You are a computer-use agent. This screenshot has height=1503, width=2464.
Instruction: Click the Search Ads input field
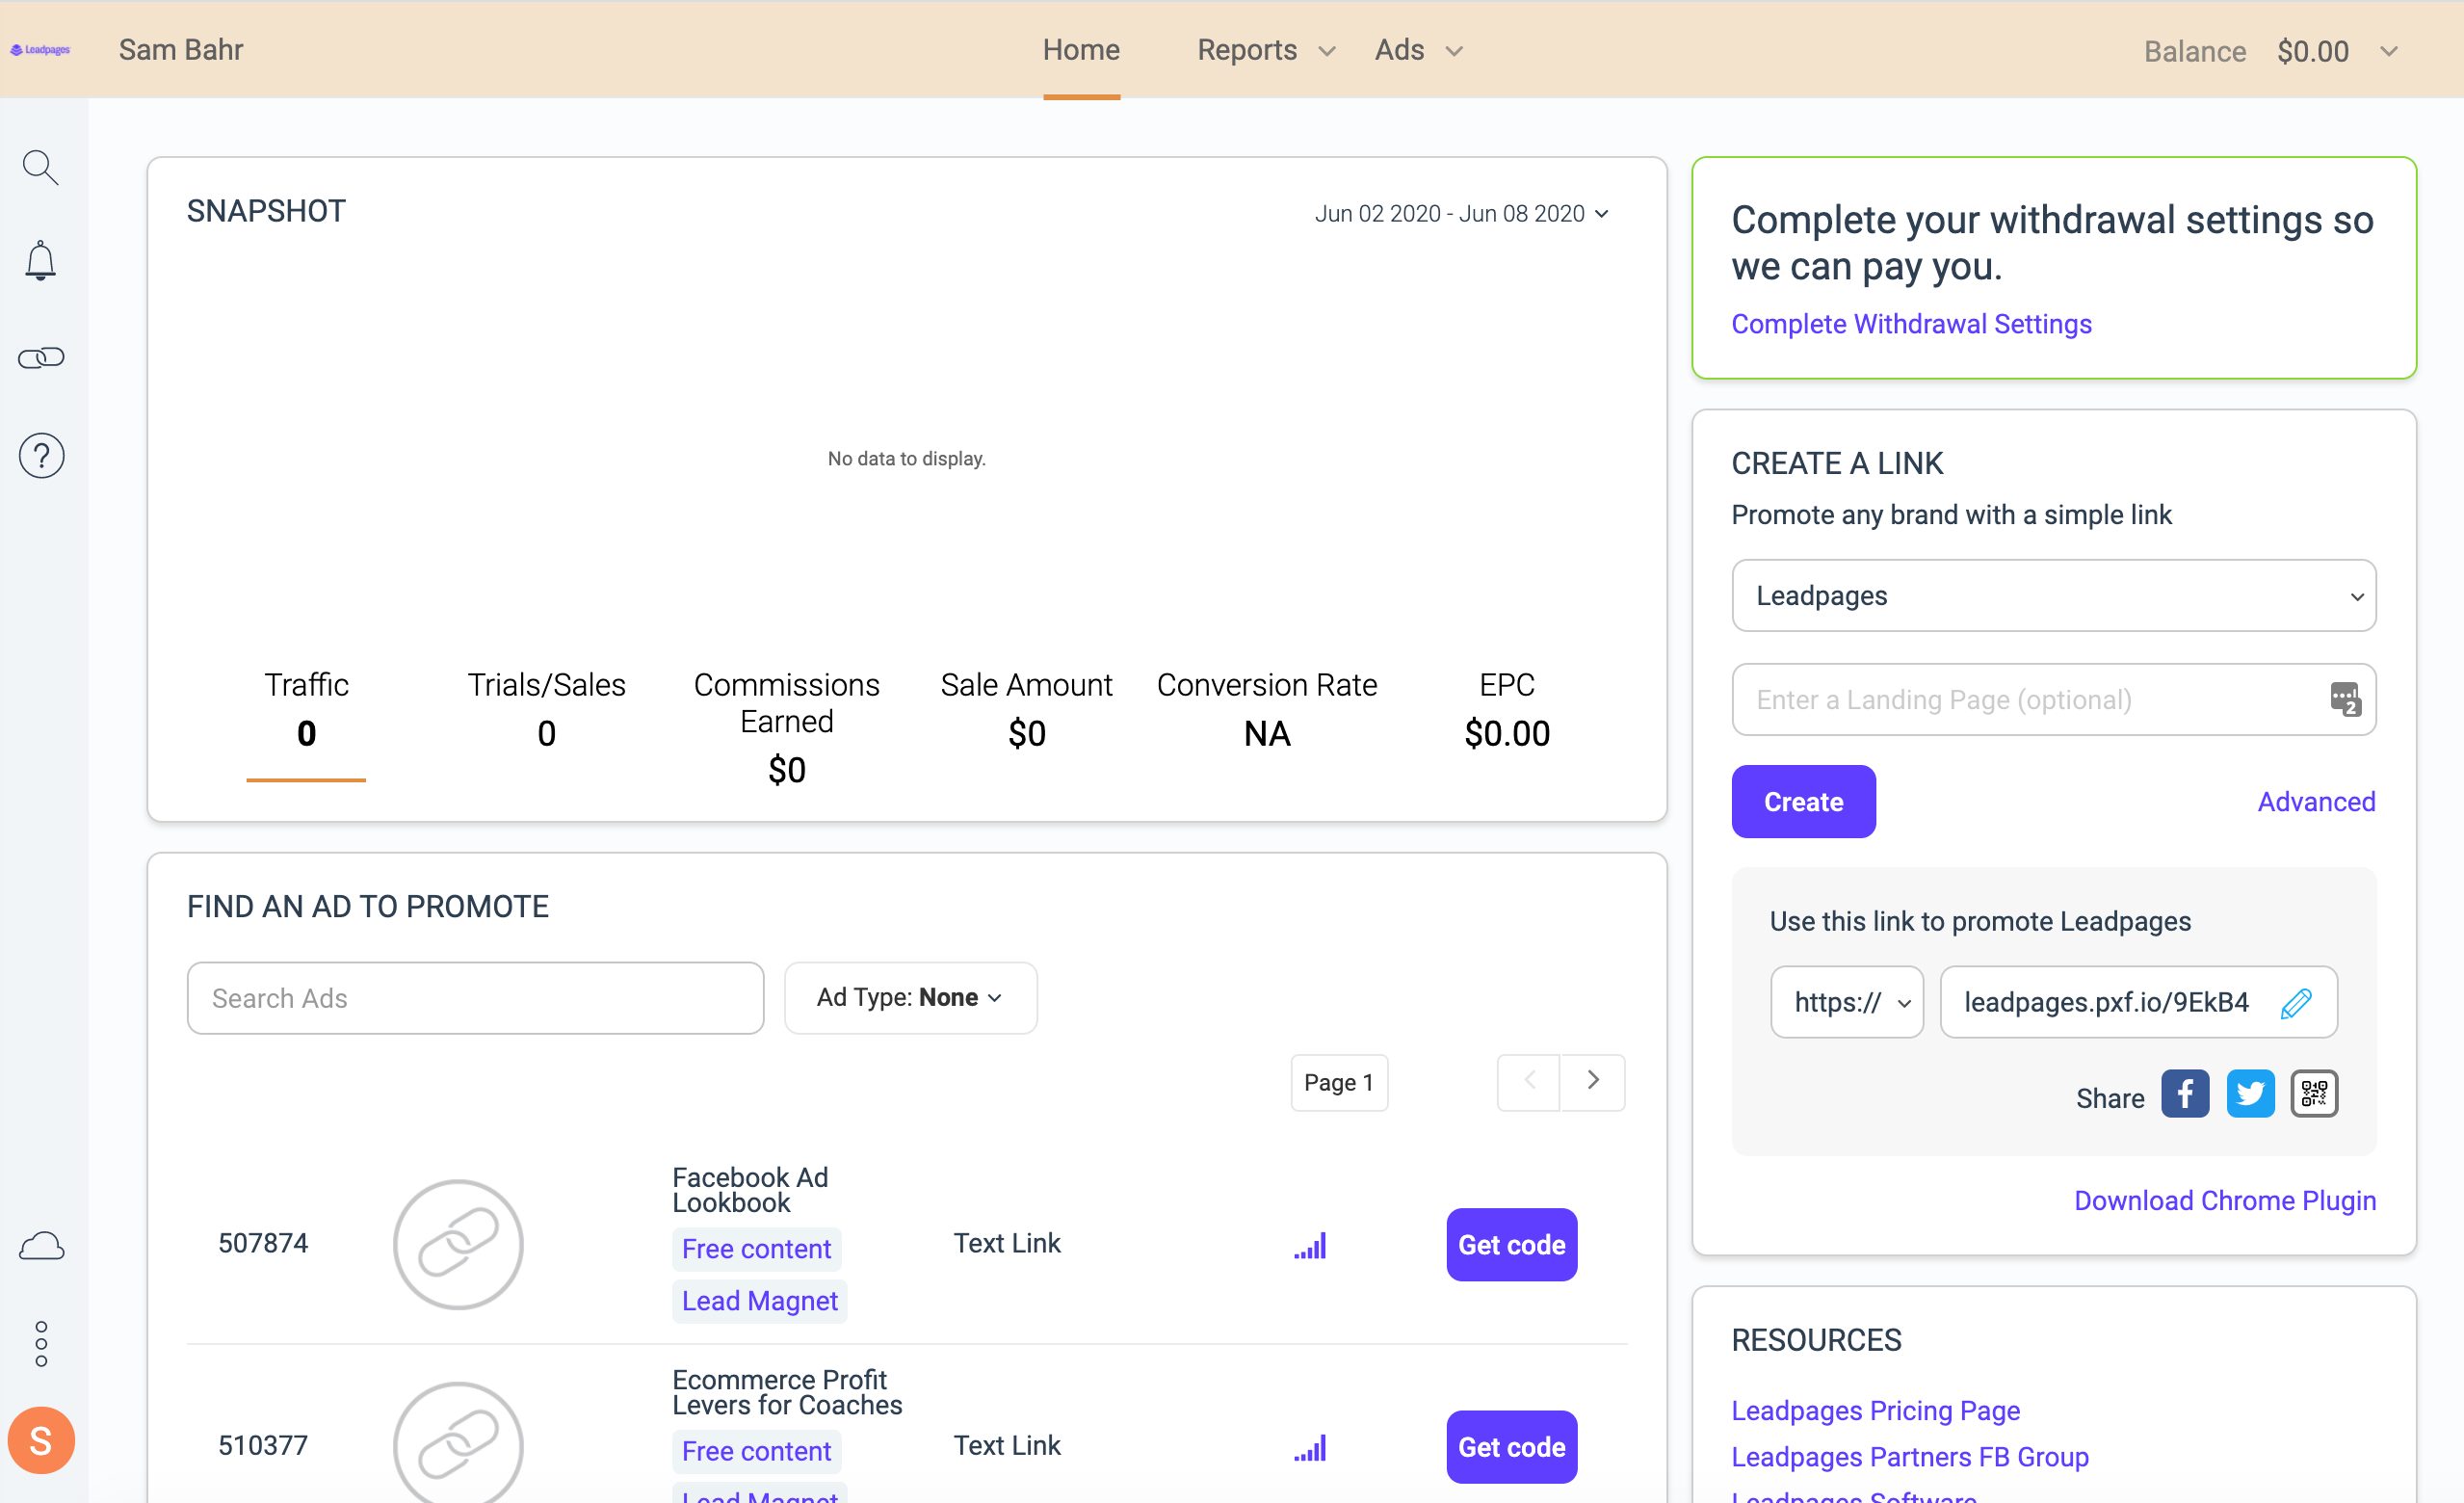[475, 997]
